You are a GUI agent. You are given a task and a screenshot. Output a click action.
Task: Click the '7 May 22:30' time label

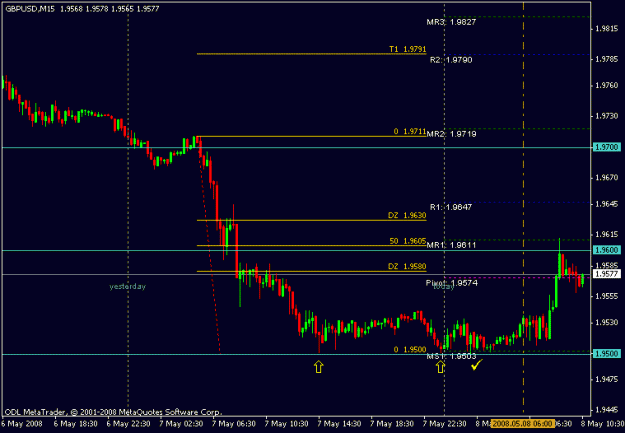click(x=444, y=423)
